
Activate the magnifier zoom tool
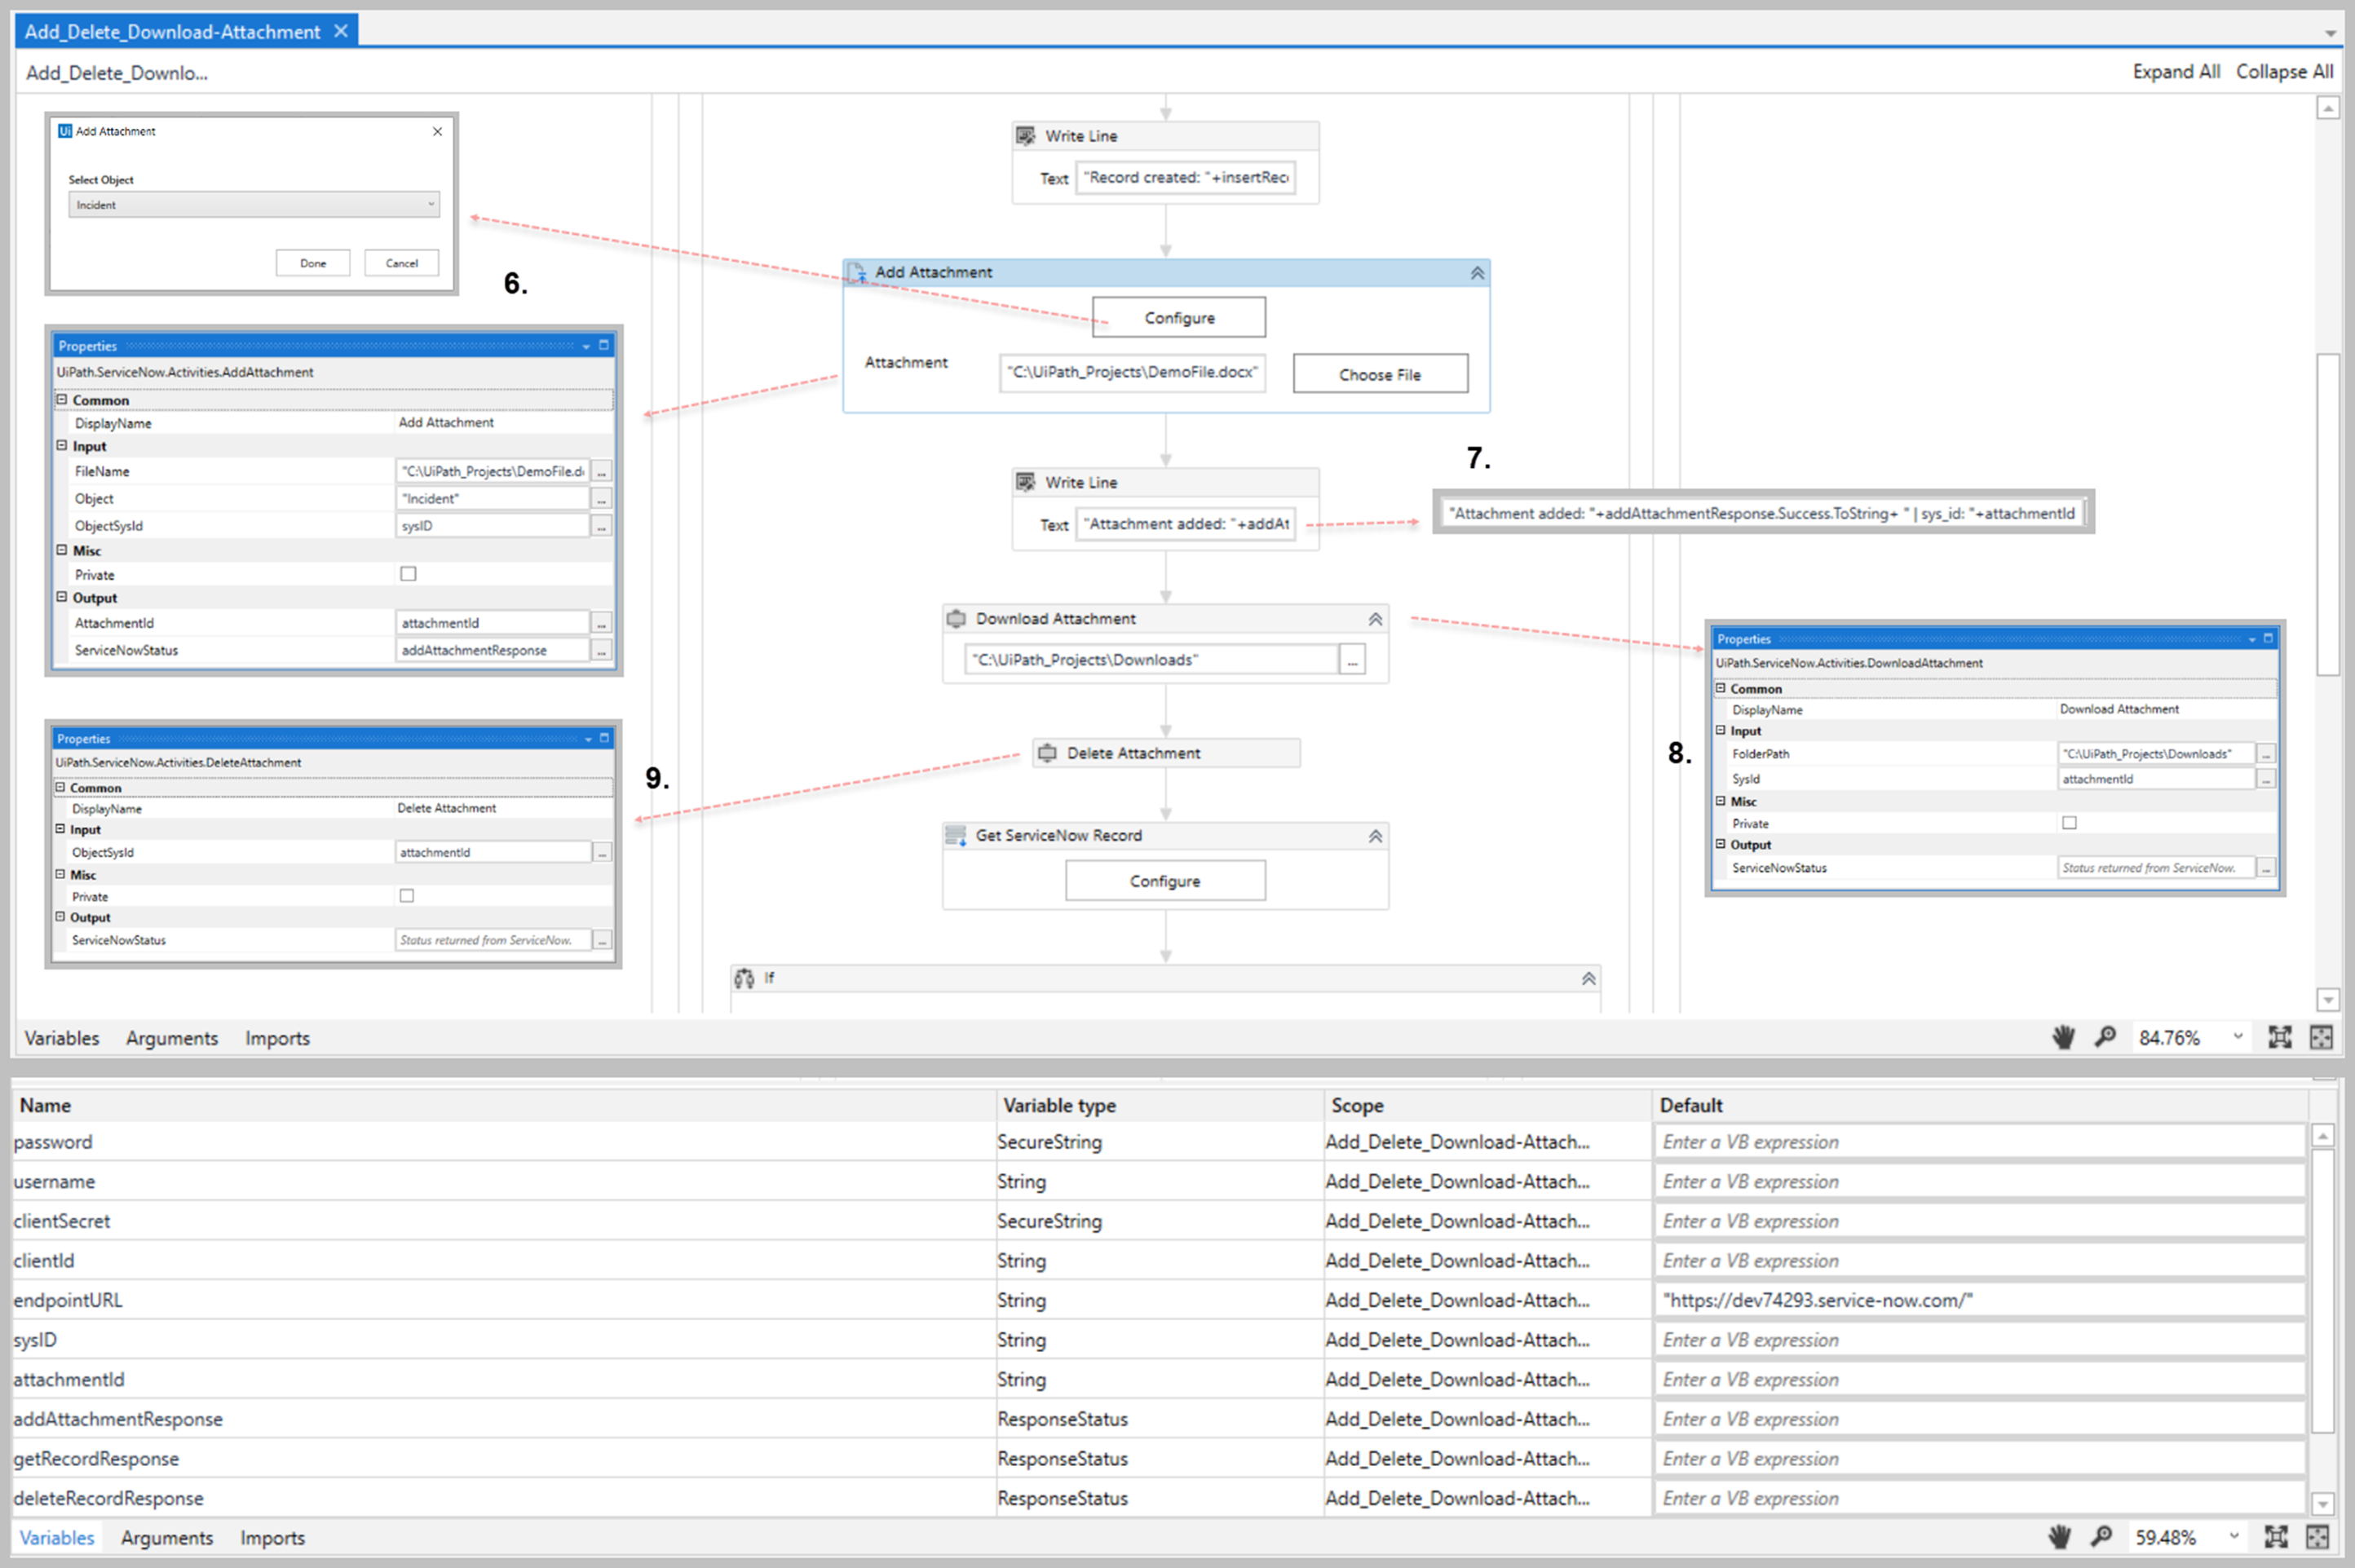[2105, 1037]
